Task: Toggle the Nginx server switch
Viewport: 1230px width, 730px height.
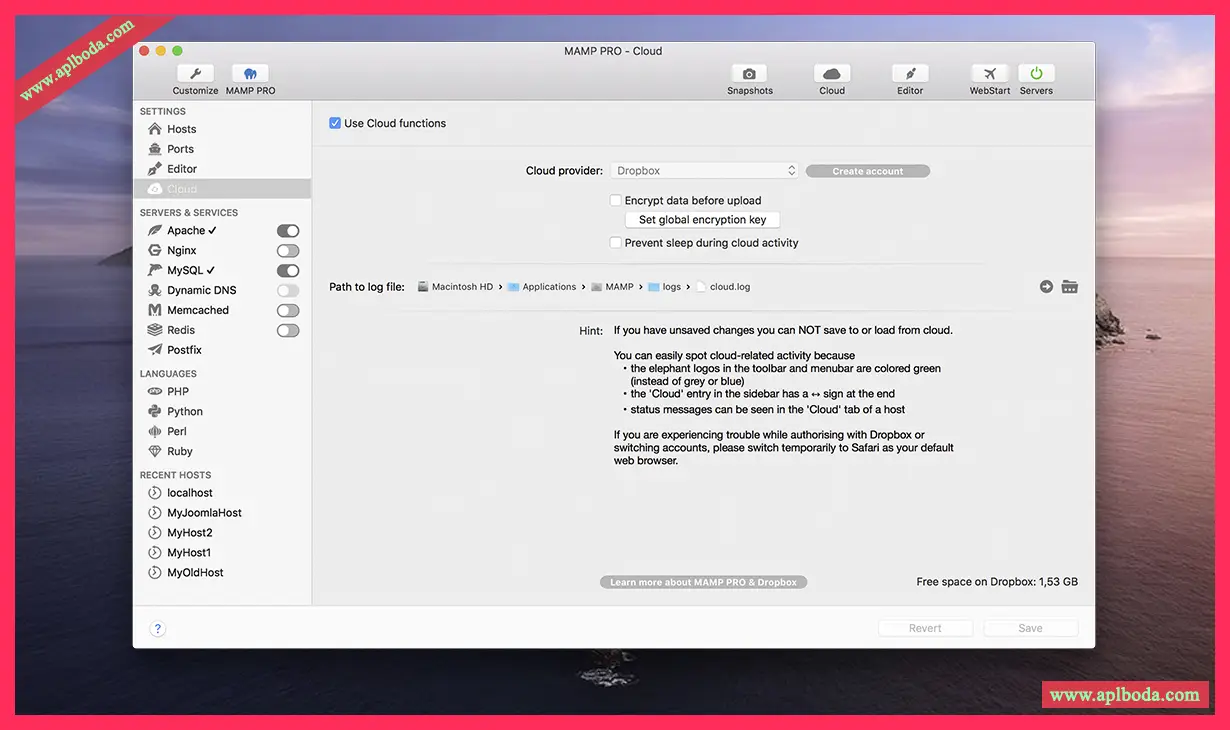Action: point(288,251)
